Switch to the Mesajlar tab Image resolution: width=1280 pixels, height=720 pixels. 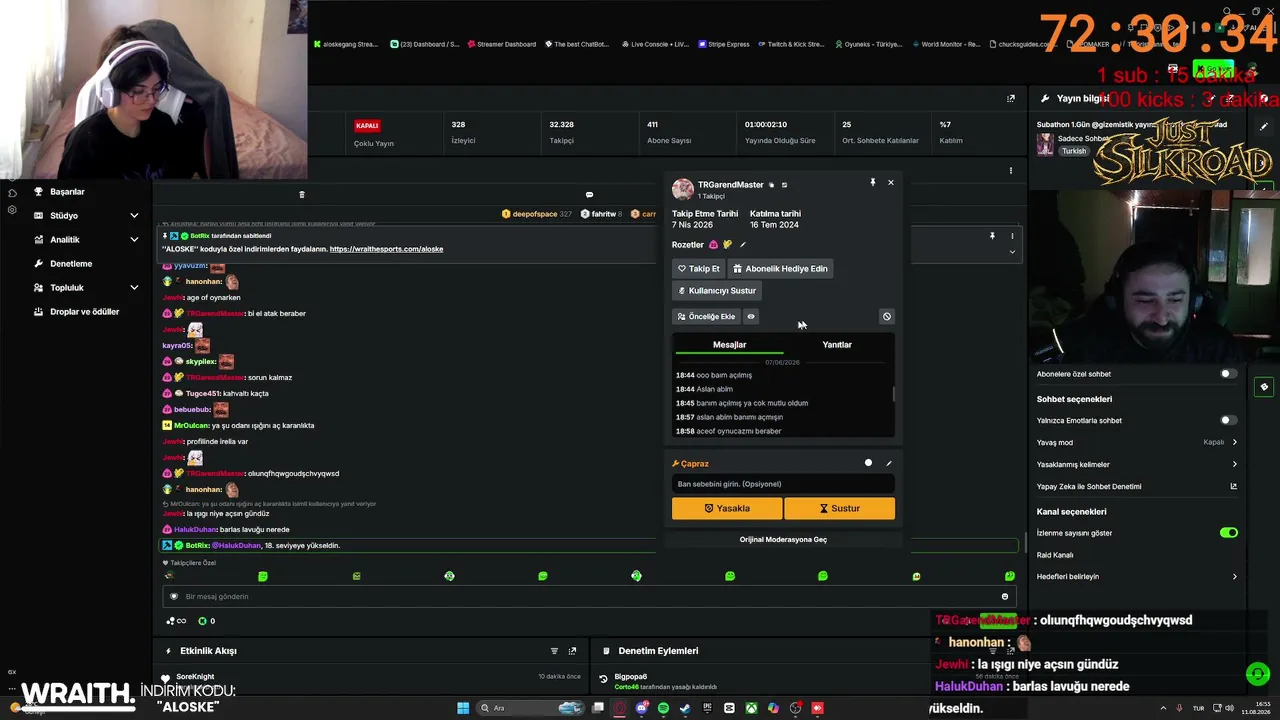(729, 345)
